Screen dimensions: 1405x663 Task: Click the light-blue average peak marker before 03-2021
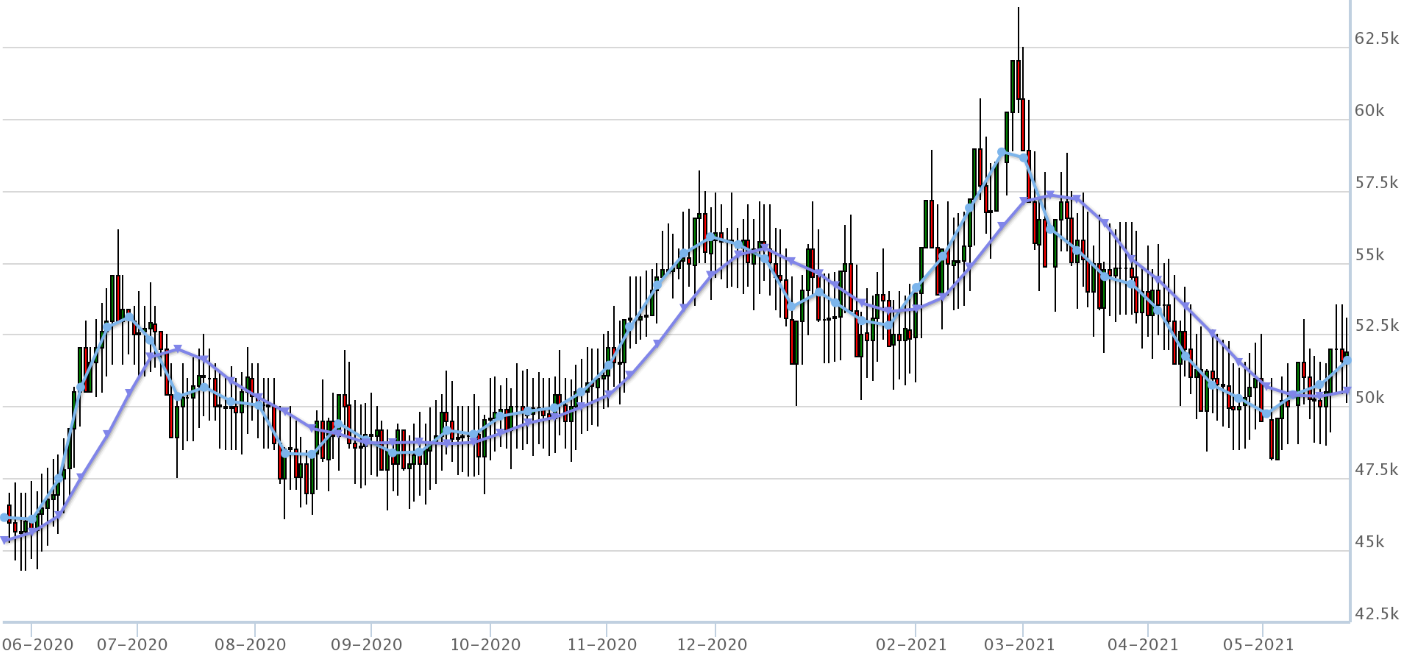pyautogui.click(x=1002, y=152)
